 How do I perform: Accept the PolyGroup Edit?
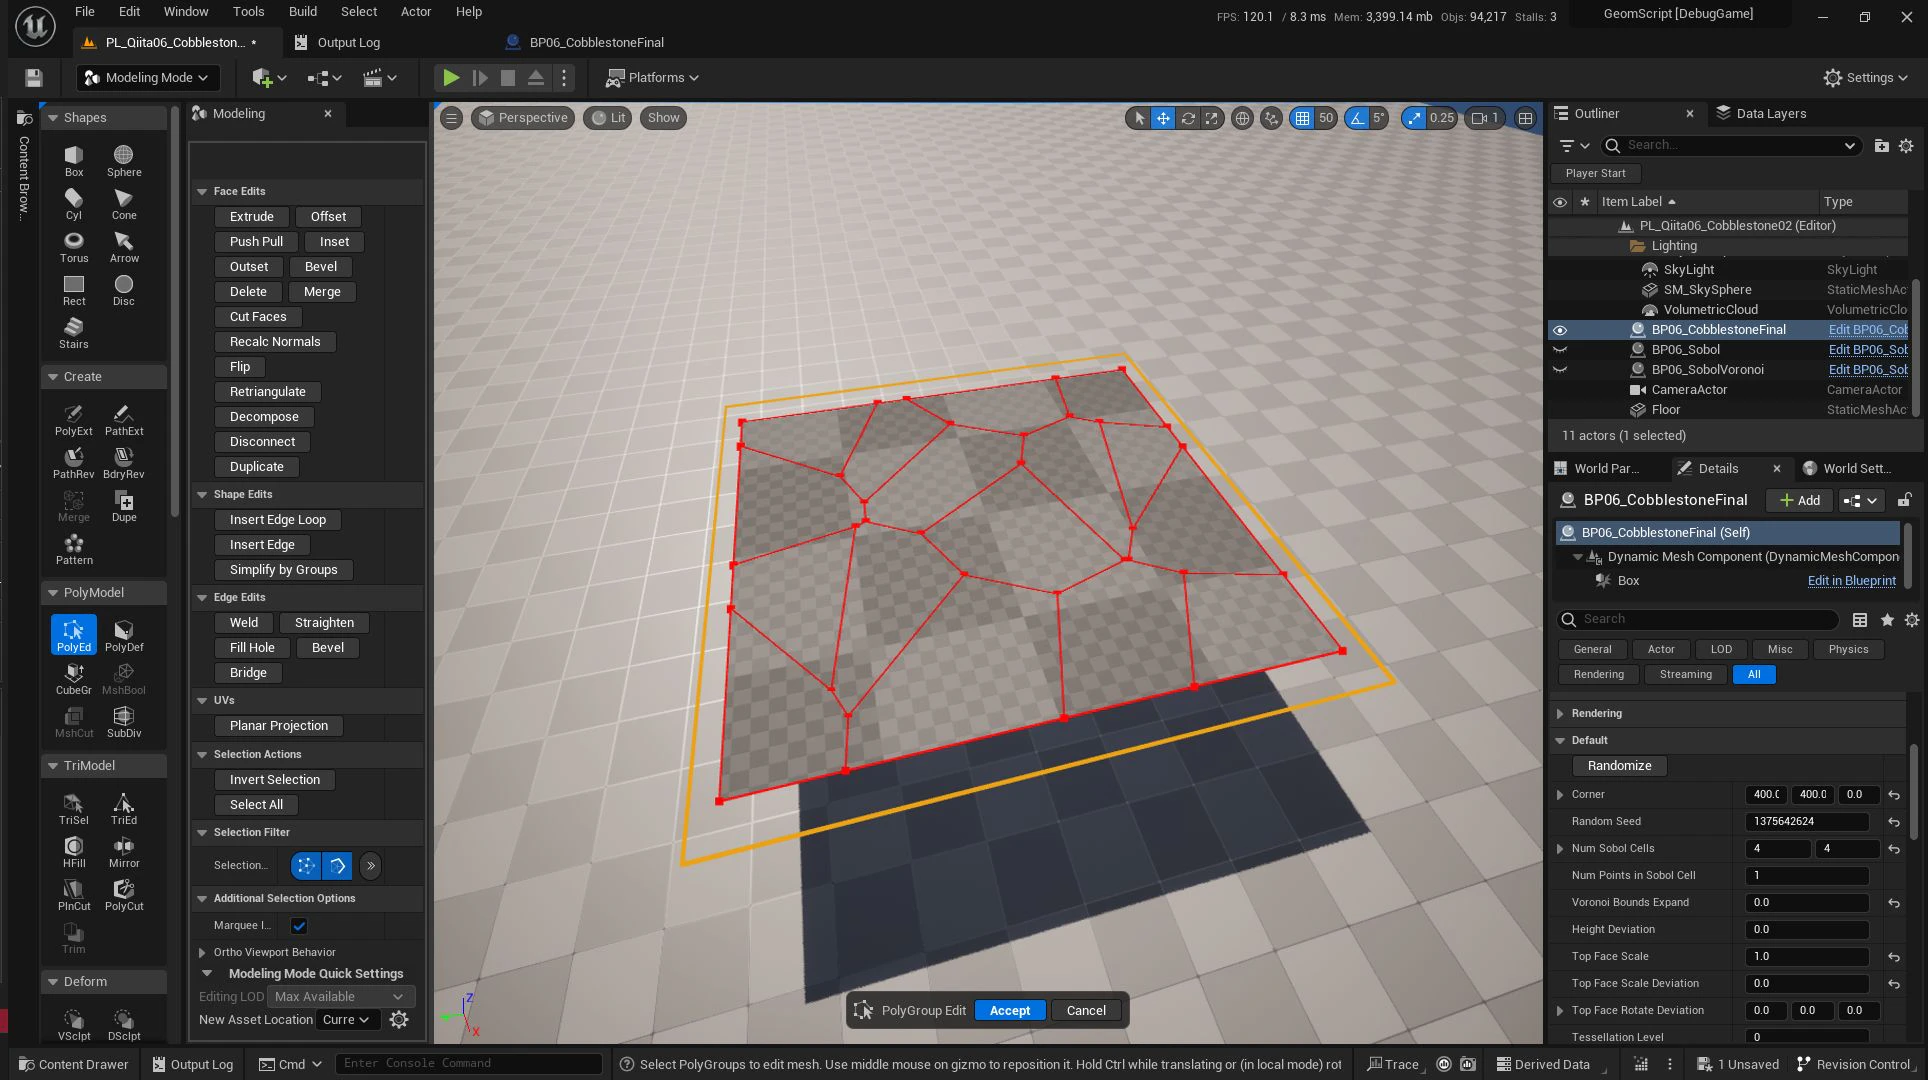(1010, 1011)
